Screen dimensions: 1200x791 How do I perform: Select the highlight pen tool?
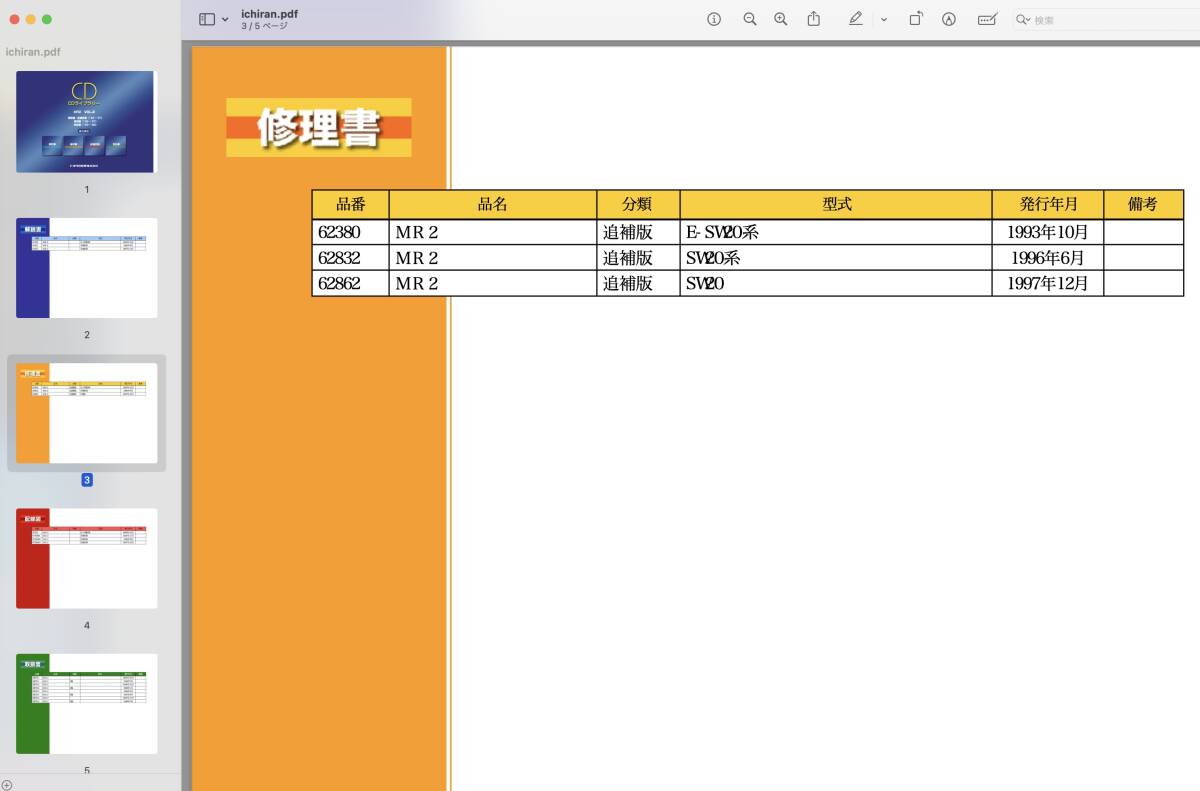pos(855,19)
